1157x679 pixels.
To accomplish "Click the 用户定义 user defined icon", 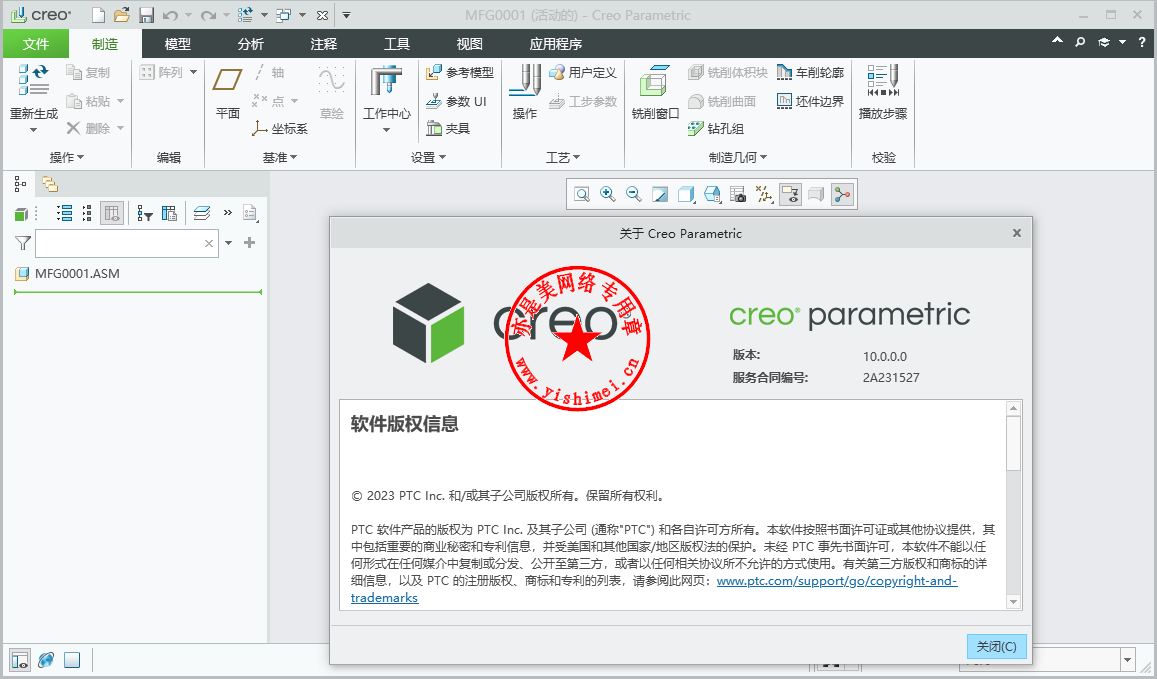I will 583,72.
